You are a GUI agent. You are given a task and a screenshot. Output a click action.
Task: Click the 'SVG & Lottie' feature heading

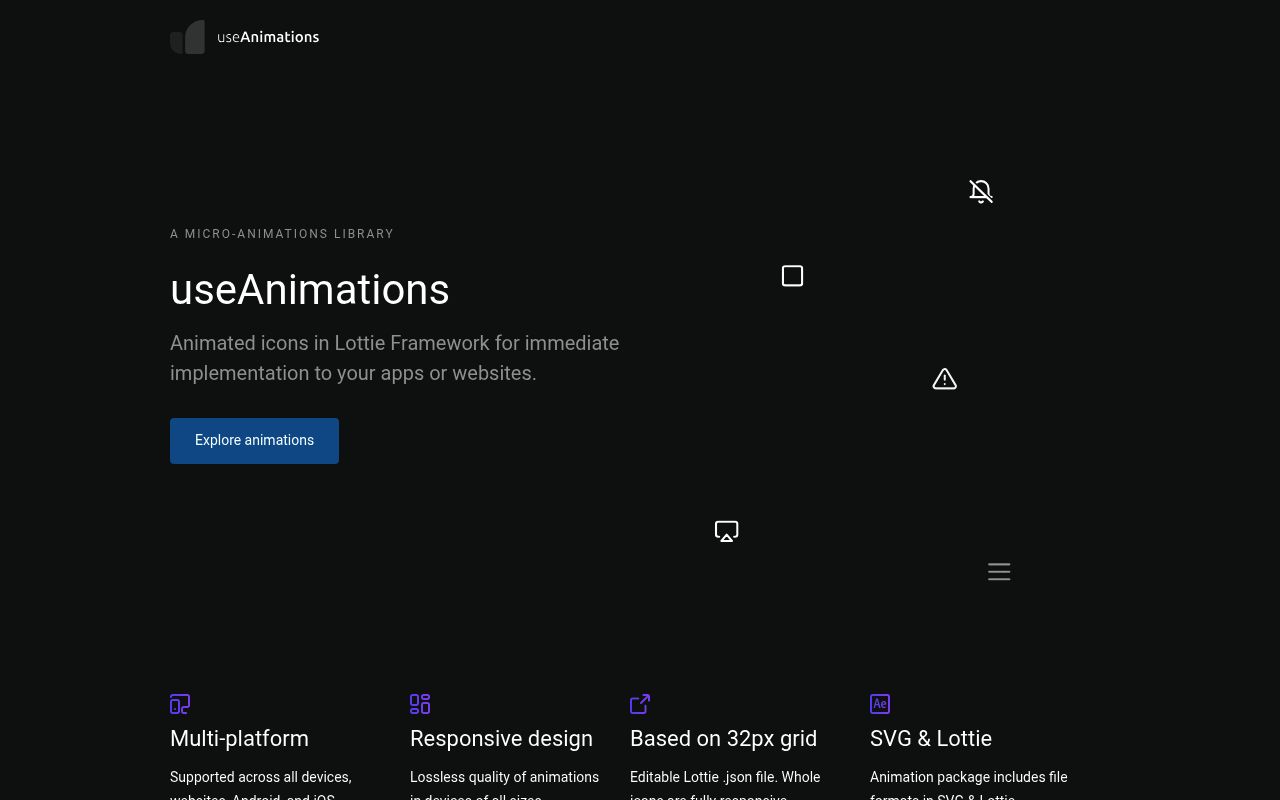[x=931, y=738]
